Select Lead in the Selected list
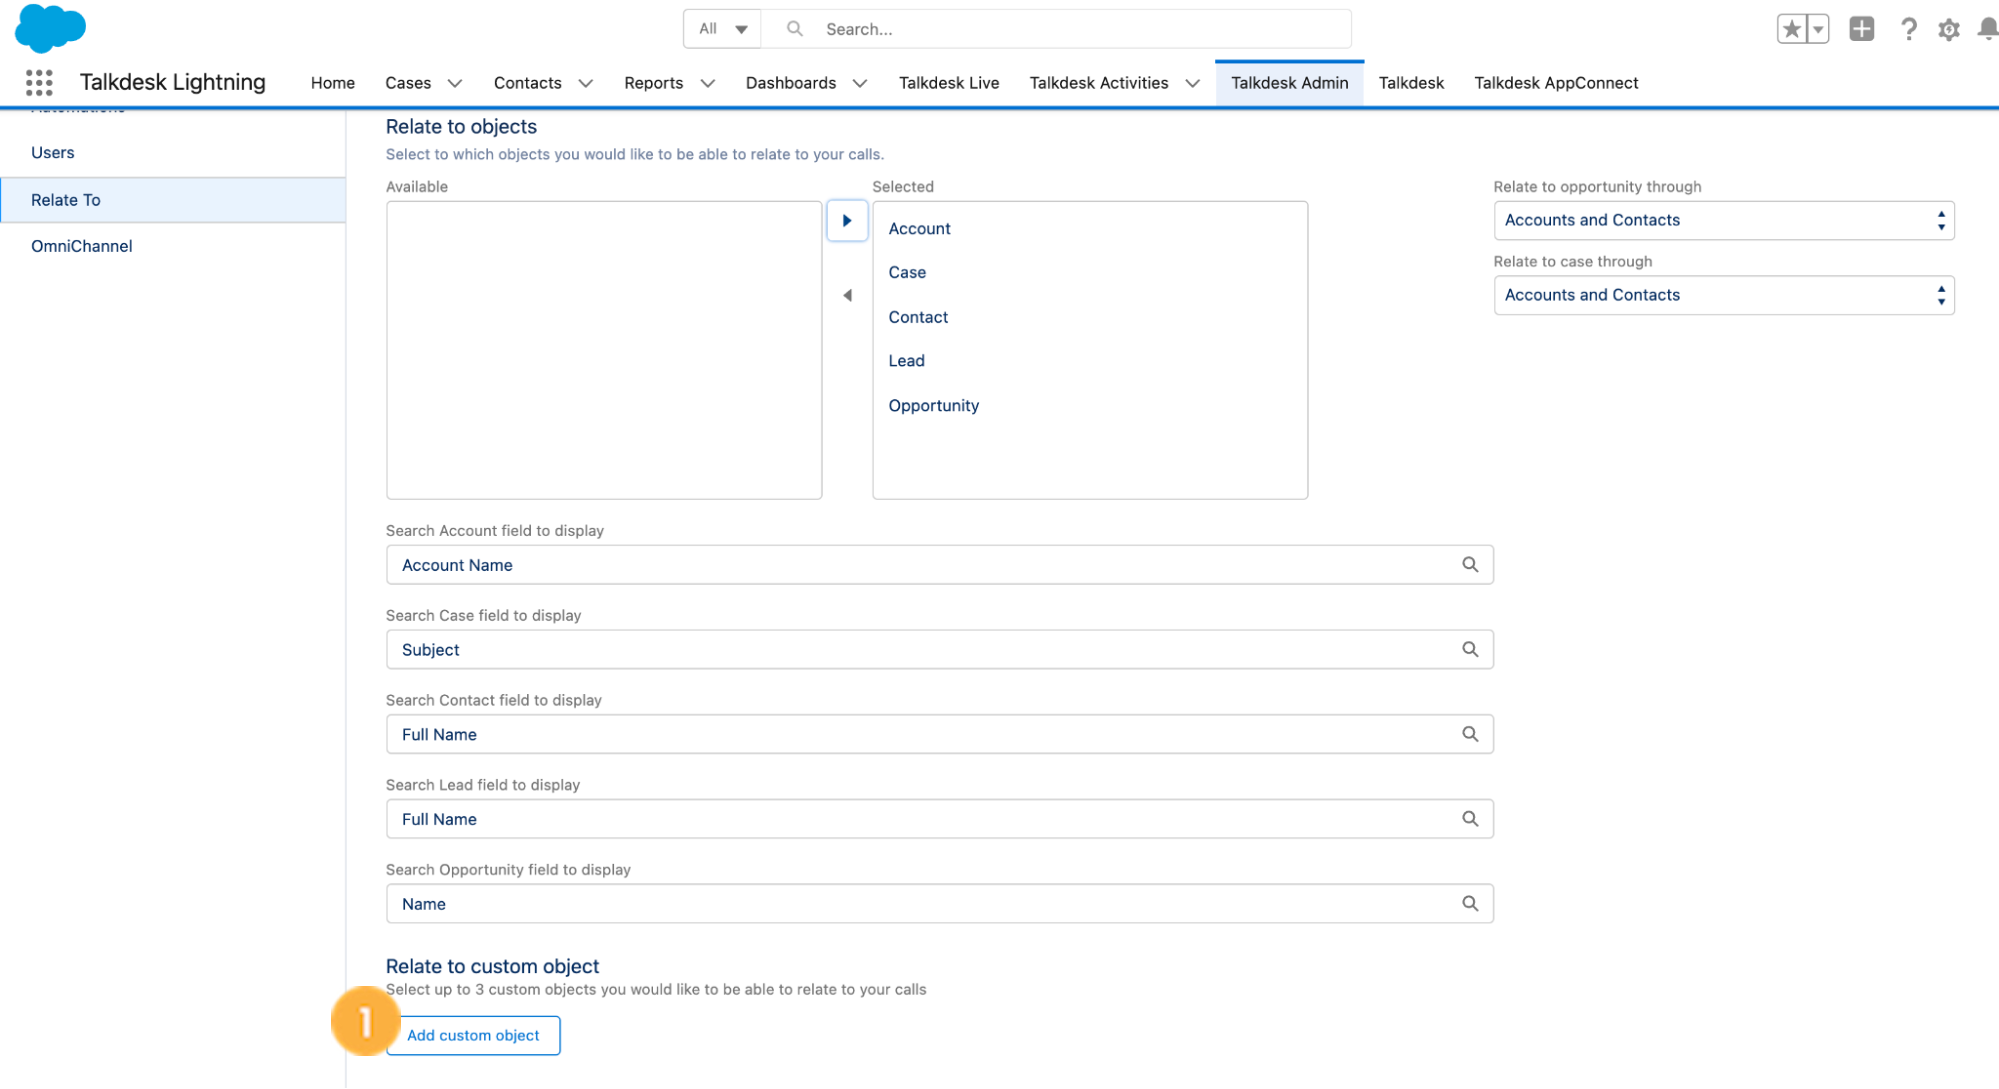The width and height of the screenshot is (1999, 1089). 906,361
